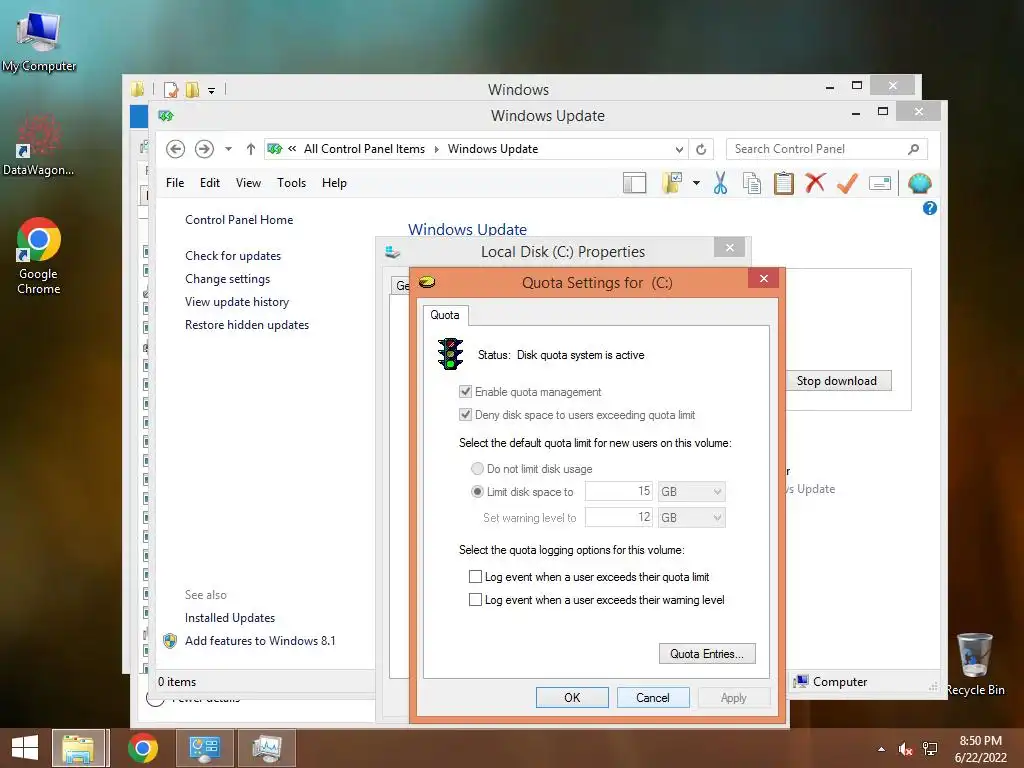Image resolution: width=1024 pixels, height=768 pixels.
Task: Open the File menu
Action: tap(175, 183)
